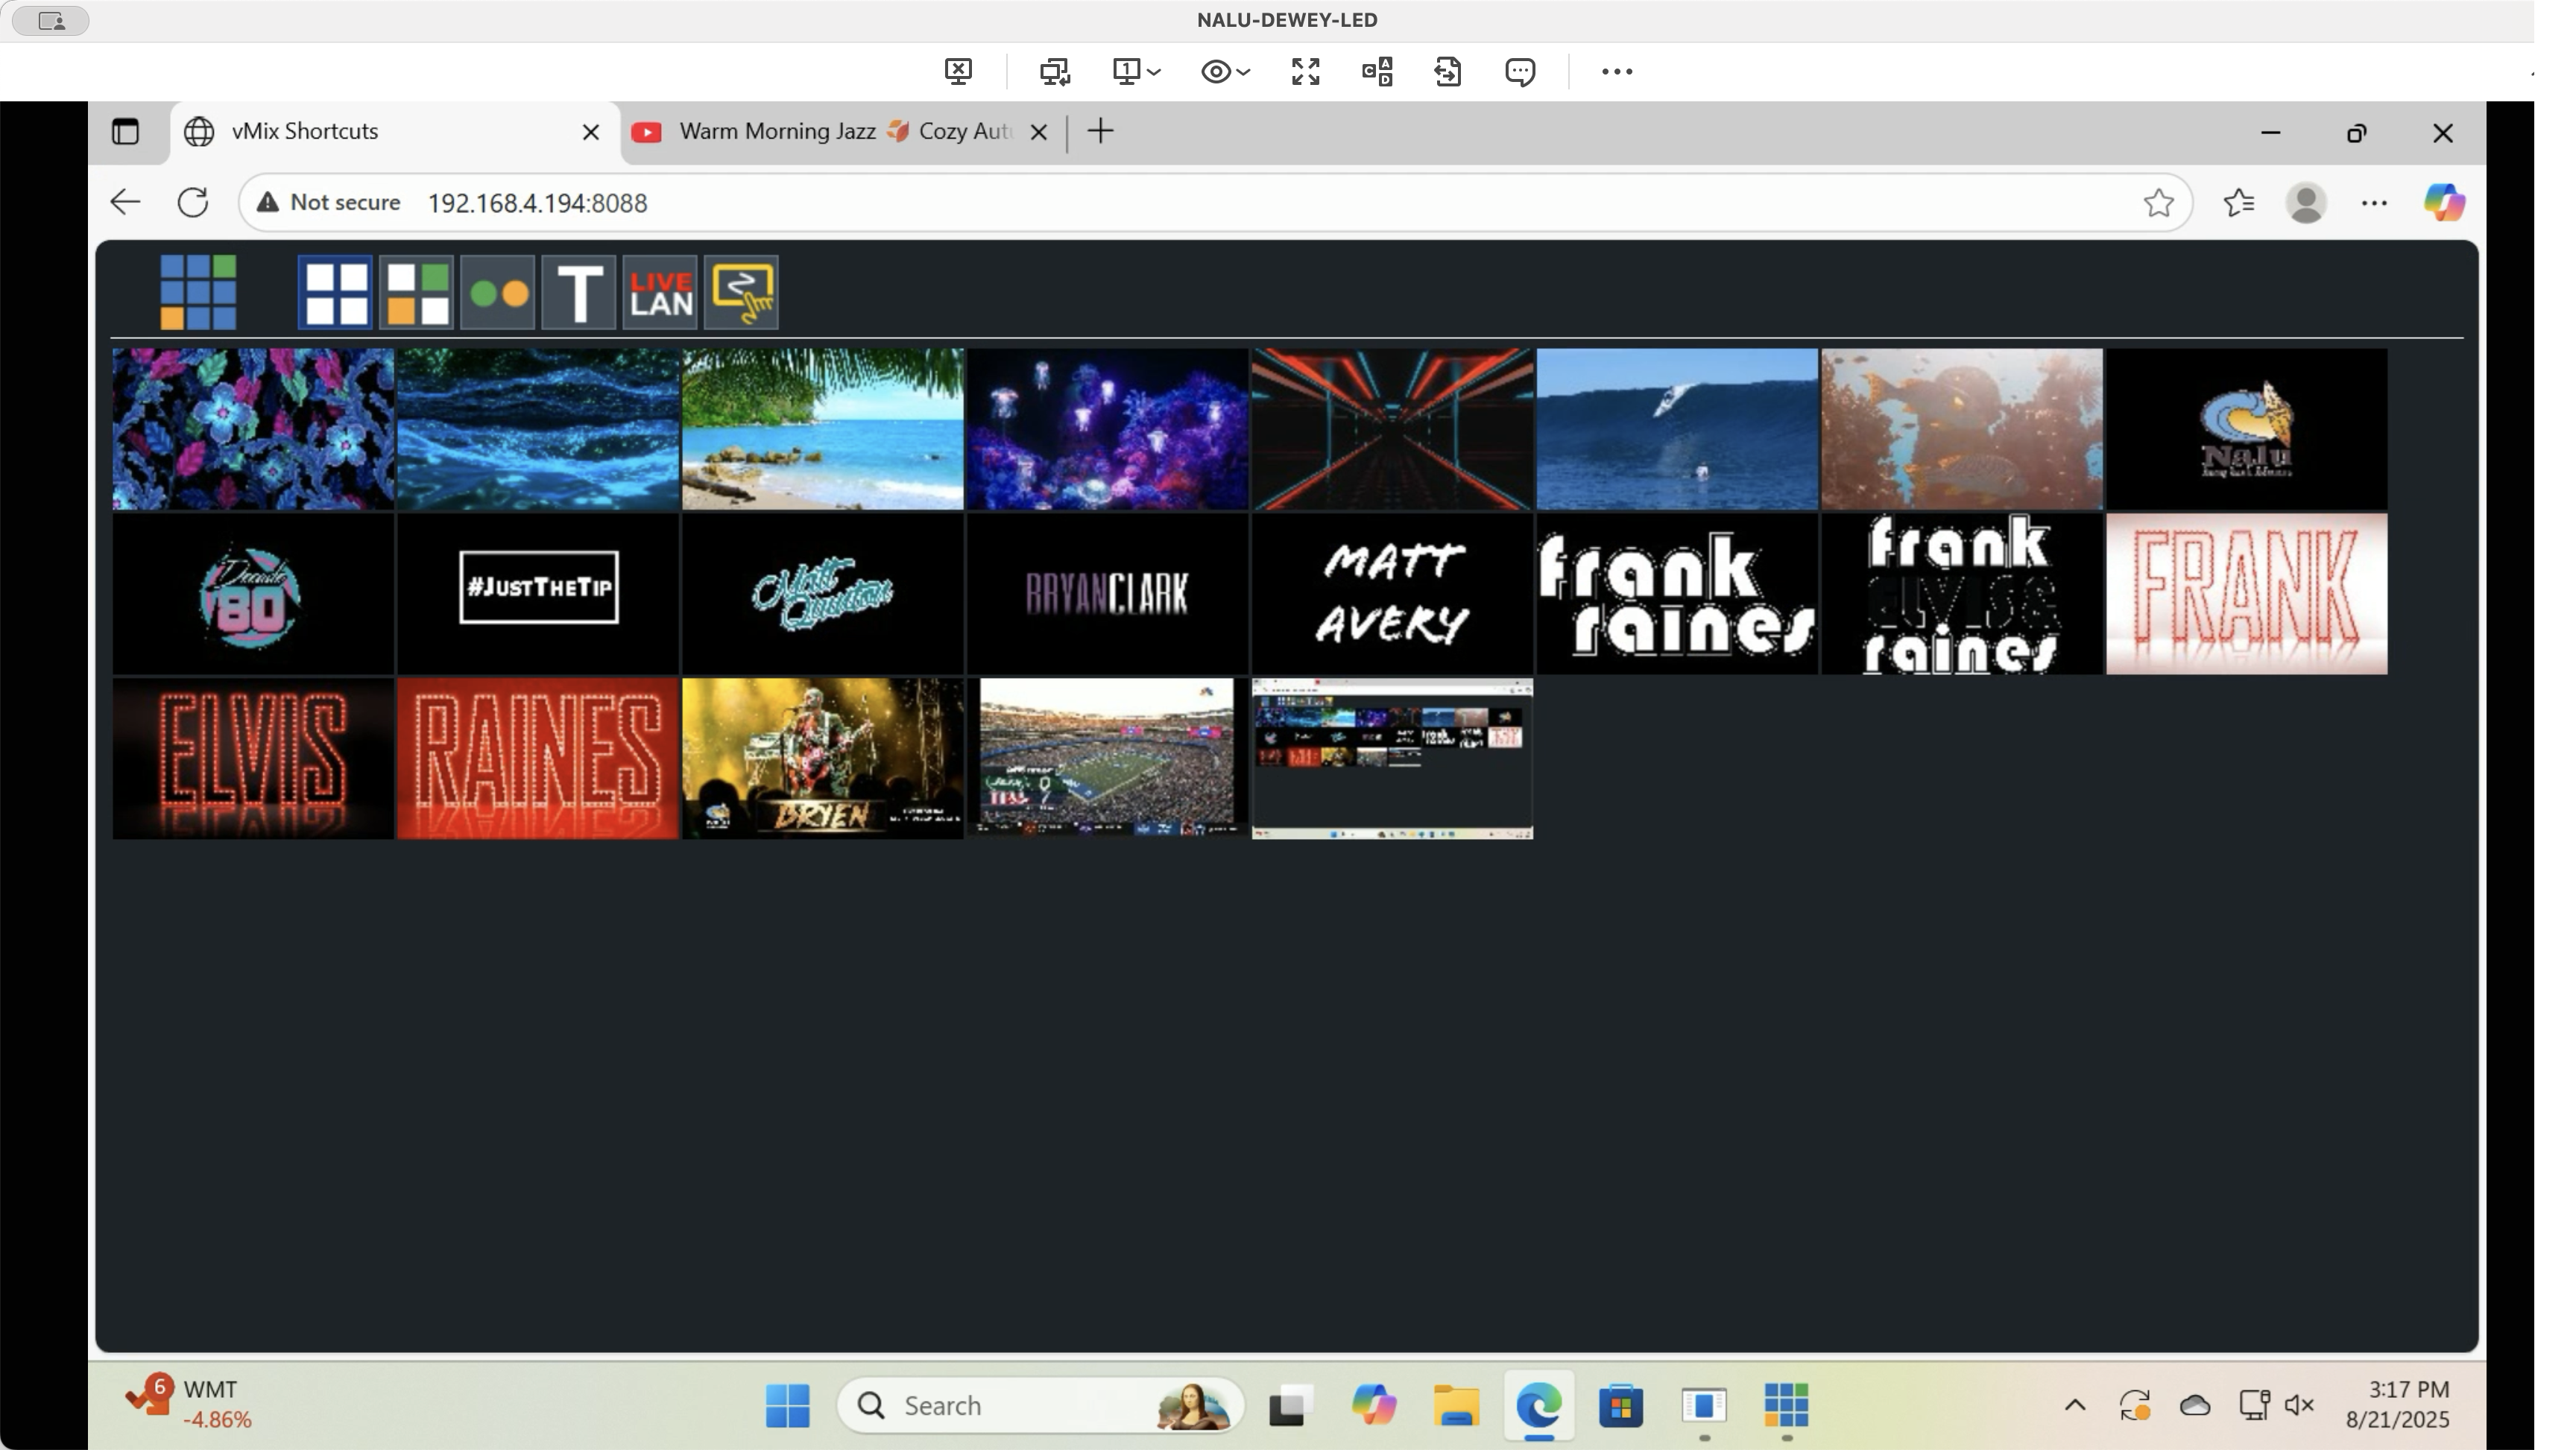2576x1450 pixels.
Task: Select the blue floral pattern thumbnail
Action: [x=253, y=429]
